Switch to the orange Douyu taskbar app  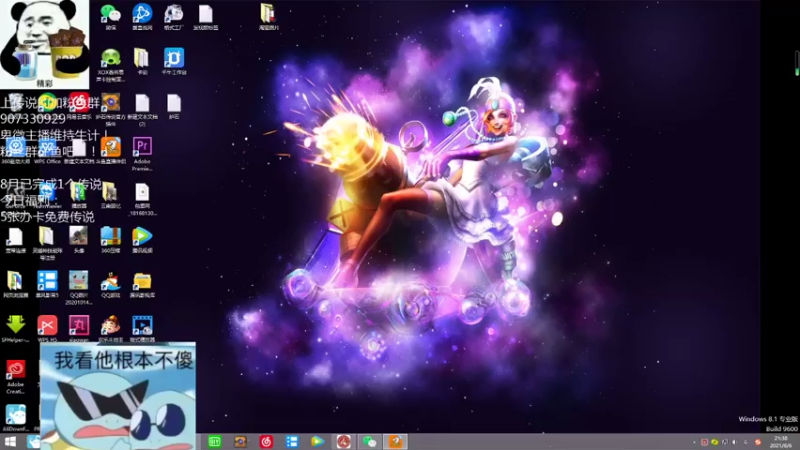tap(395, 442)
